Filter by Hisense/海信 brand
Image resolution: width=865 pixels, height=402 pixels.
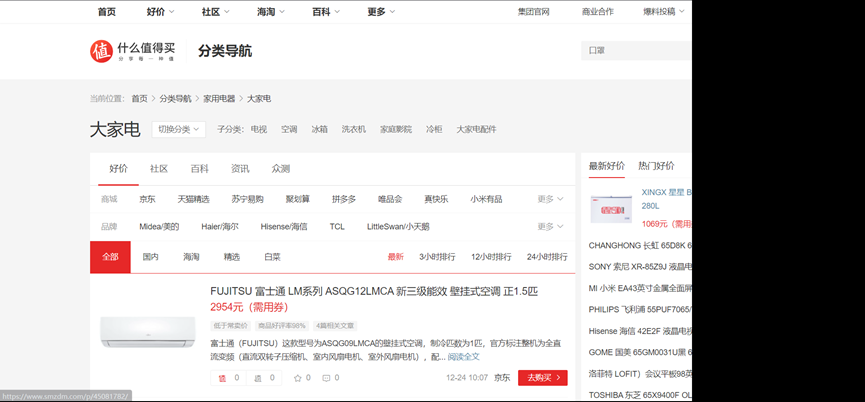pyautogui.click(x=284, y=226)
